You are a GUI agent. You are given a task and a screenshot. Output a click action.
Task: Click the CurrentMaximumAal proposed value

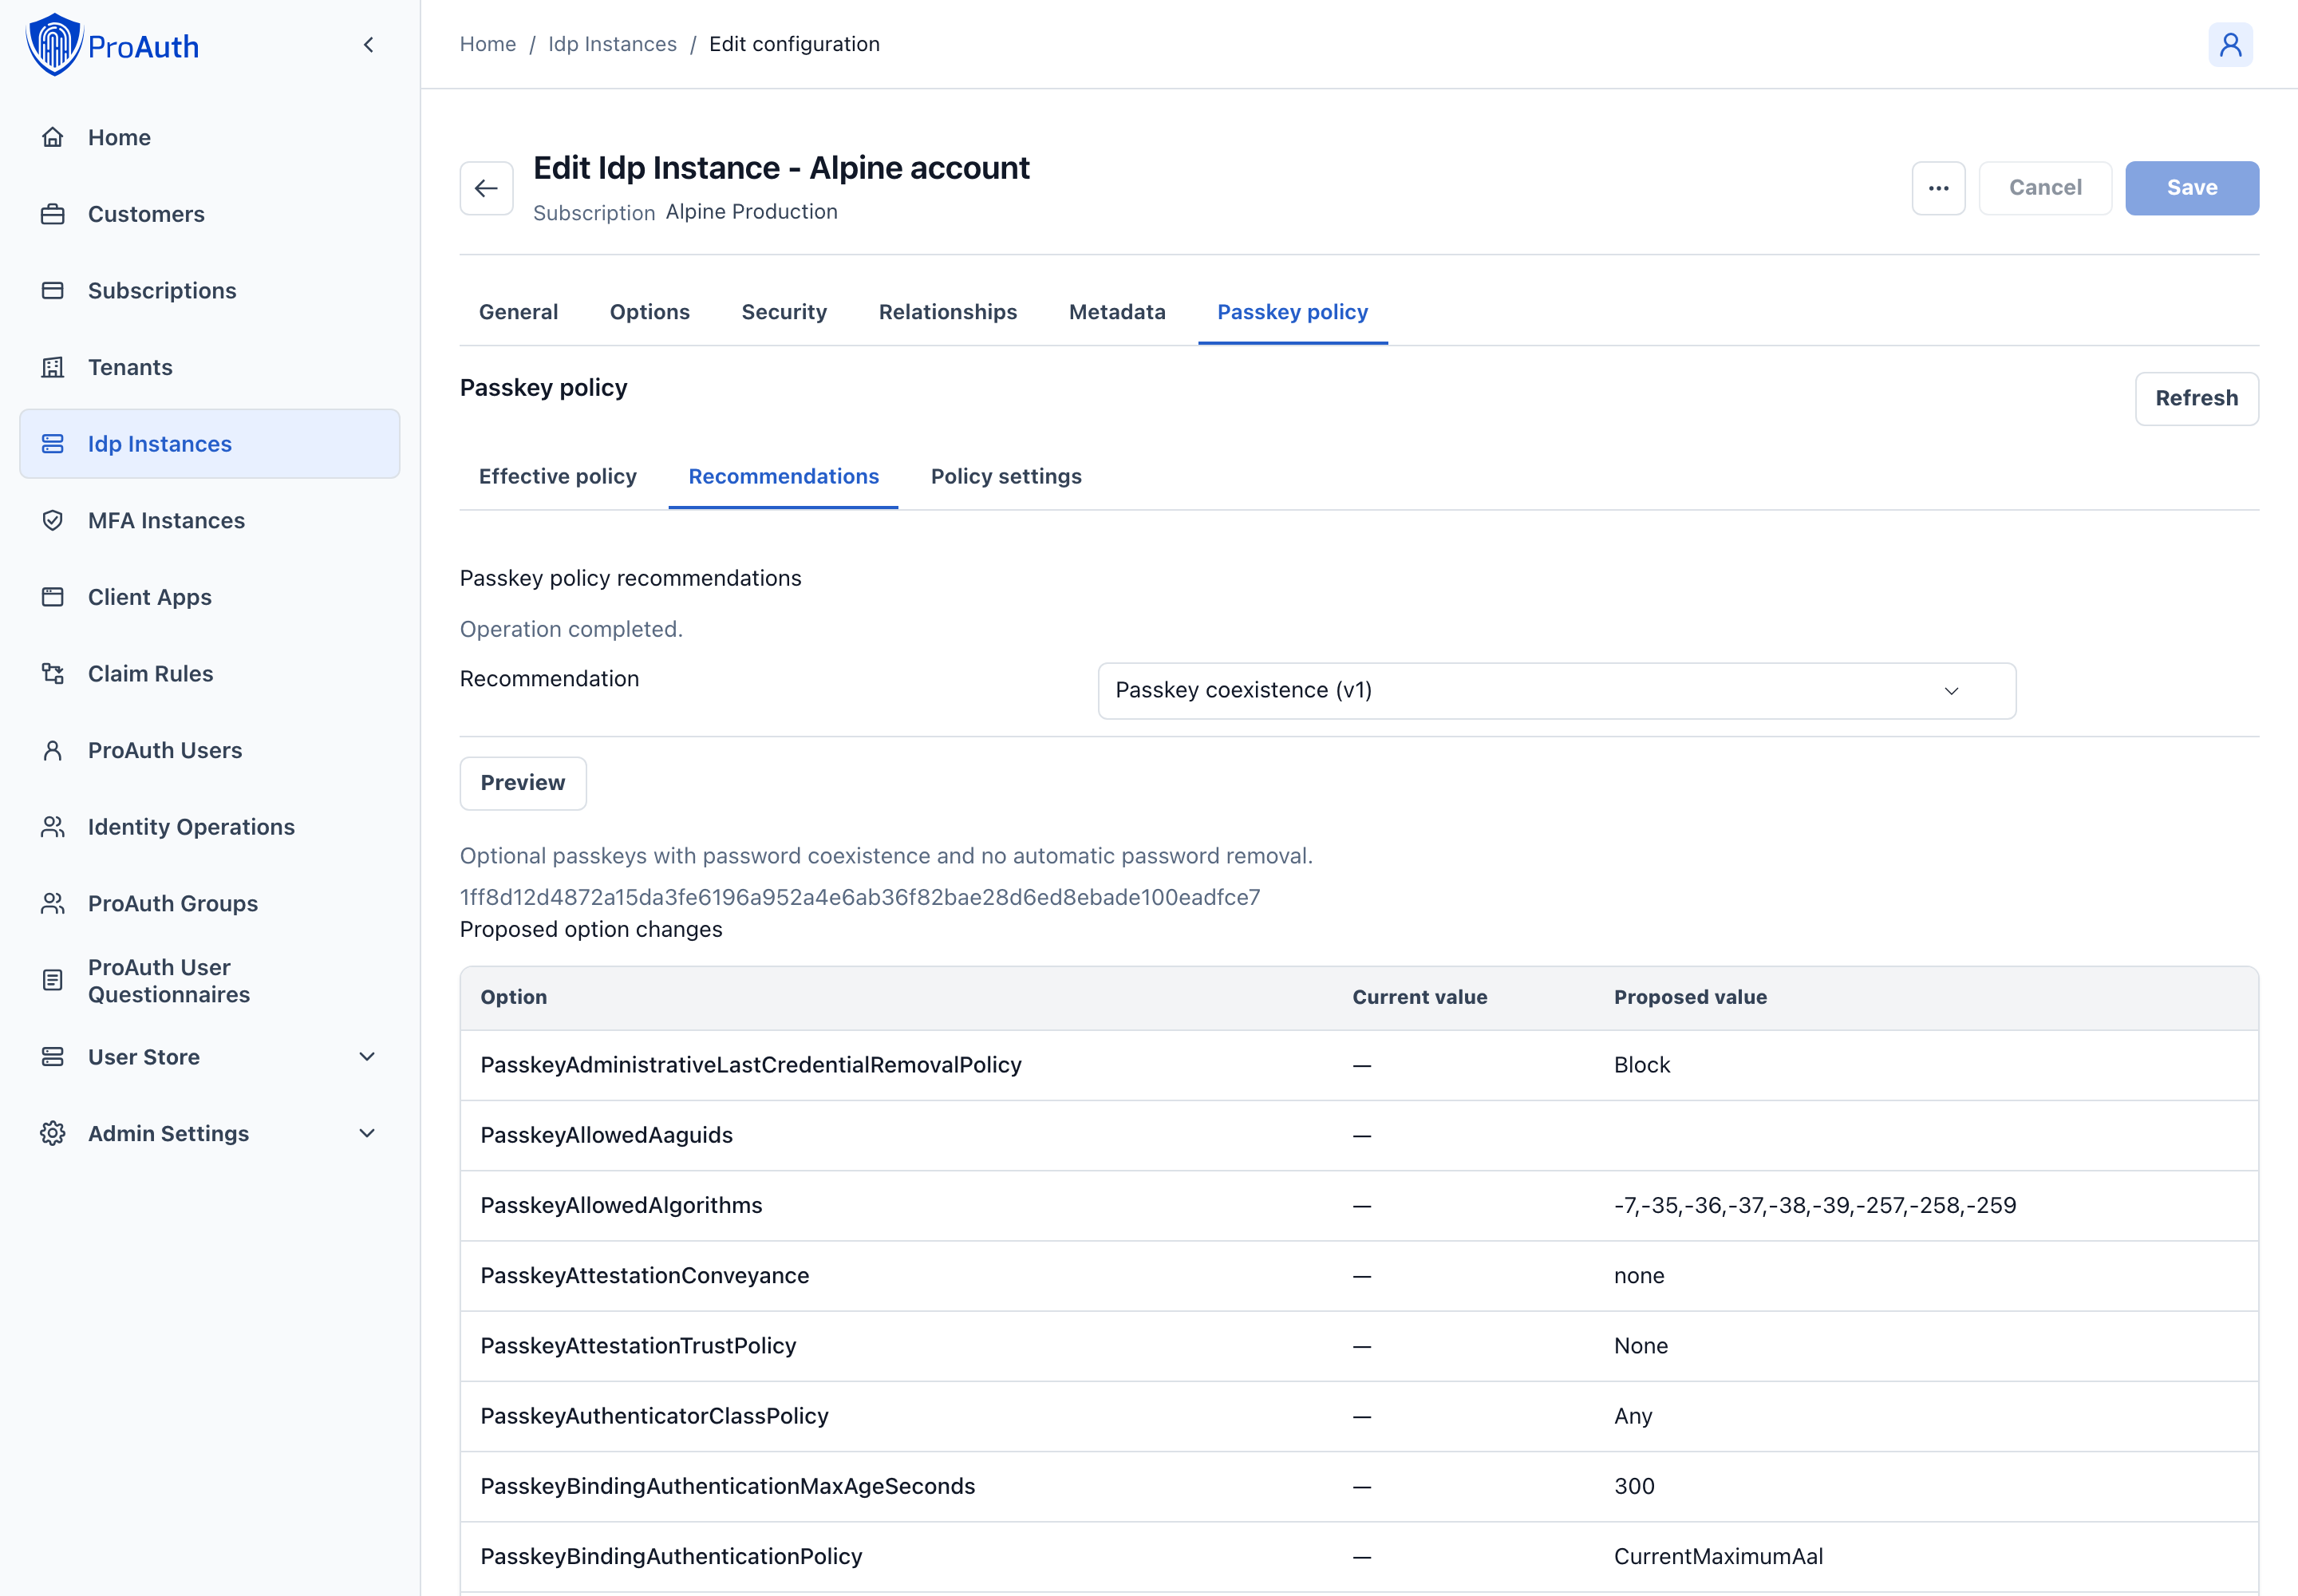coord(1718,1557)
